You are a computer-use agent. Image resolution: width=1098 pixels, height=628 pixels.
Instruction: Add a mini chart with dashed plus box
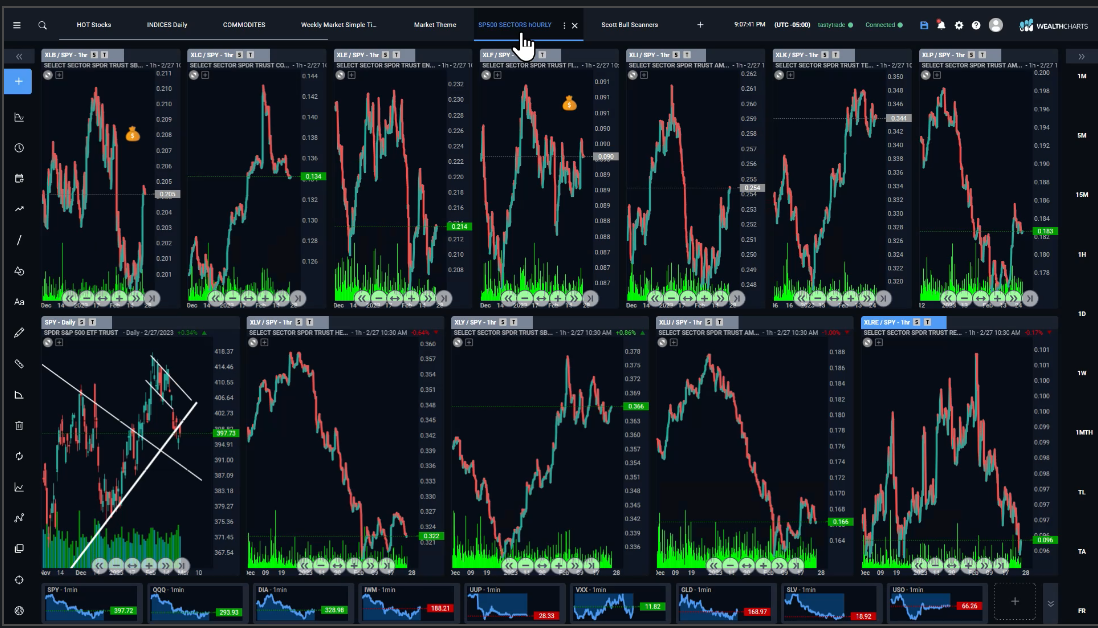[x=1014, y=602]
